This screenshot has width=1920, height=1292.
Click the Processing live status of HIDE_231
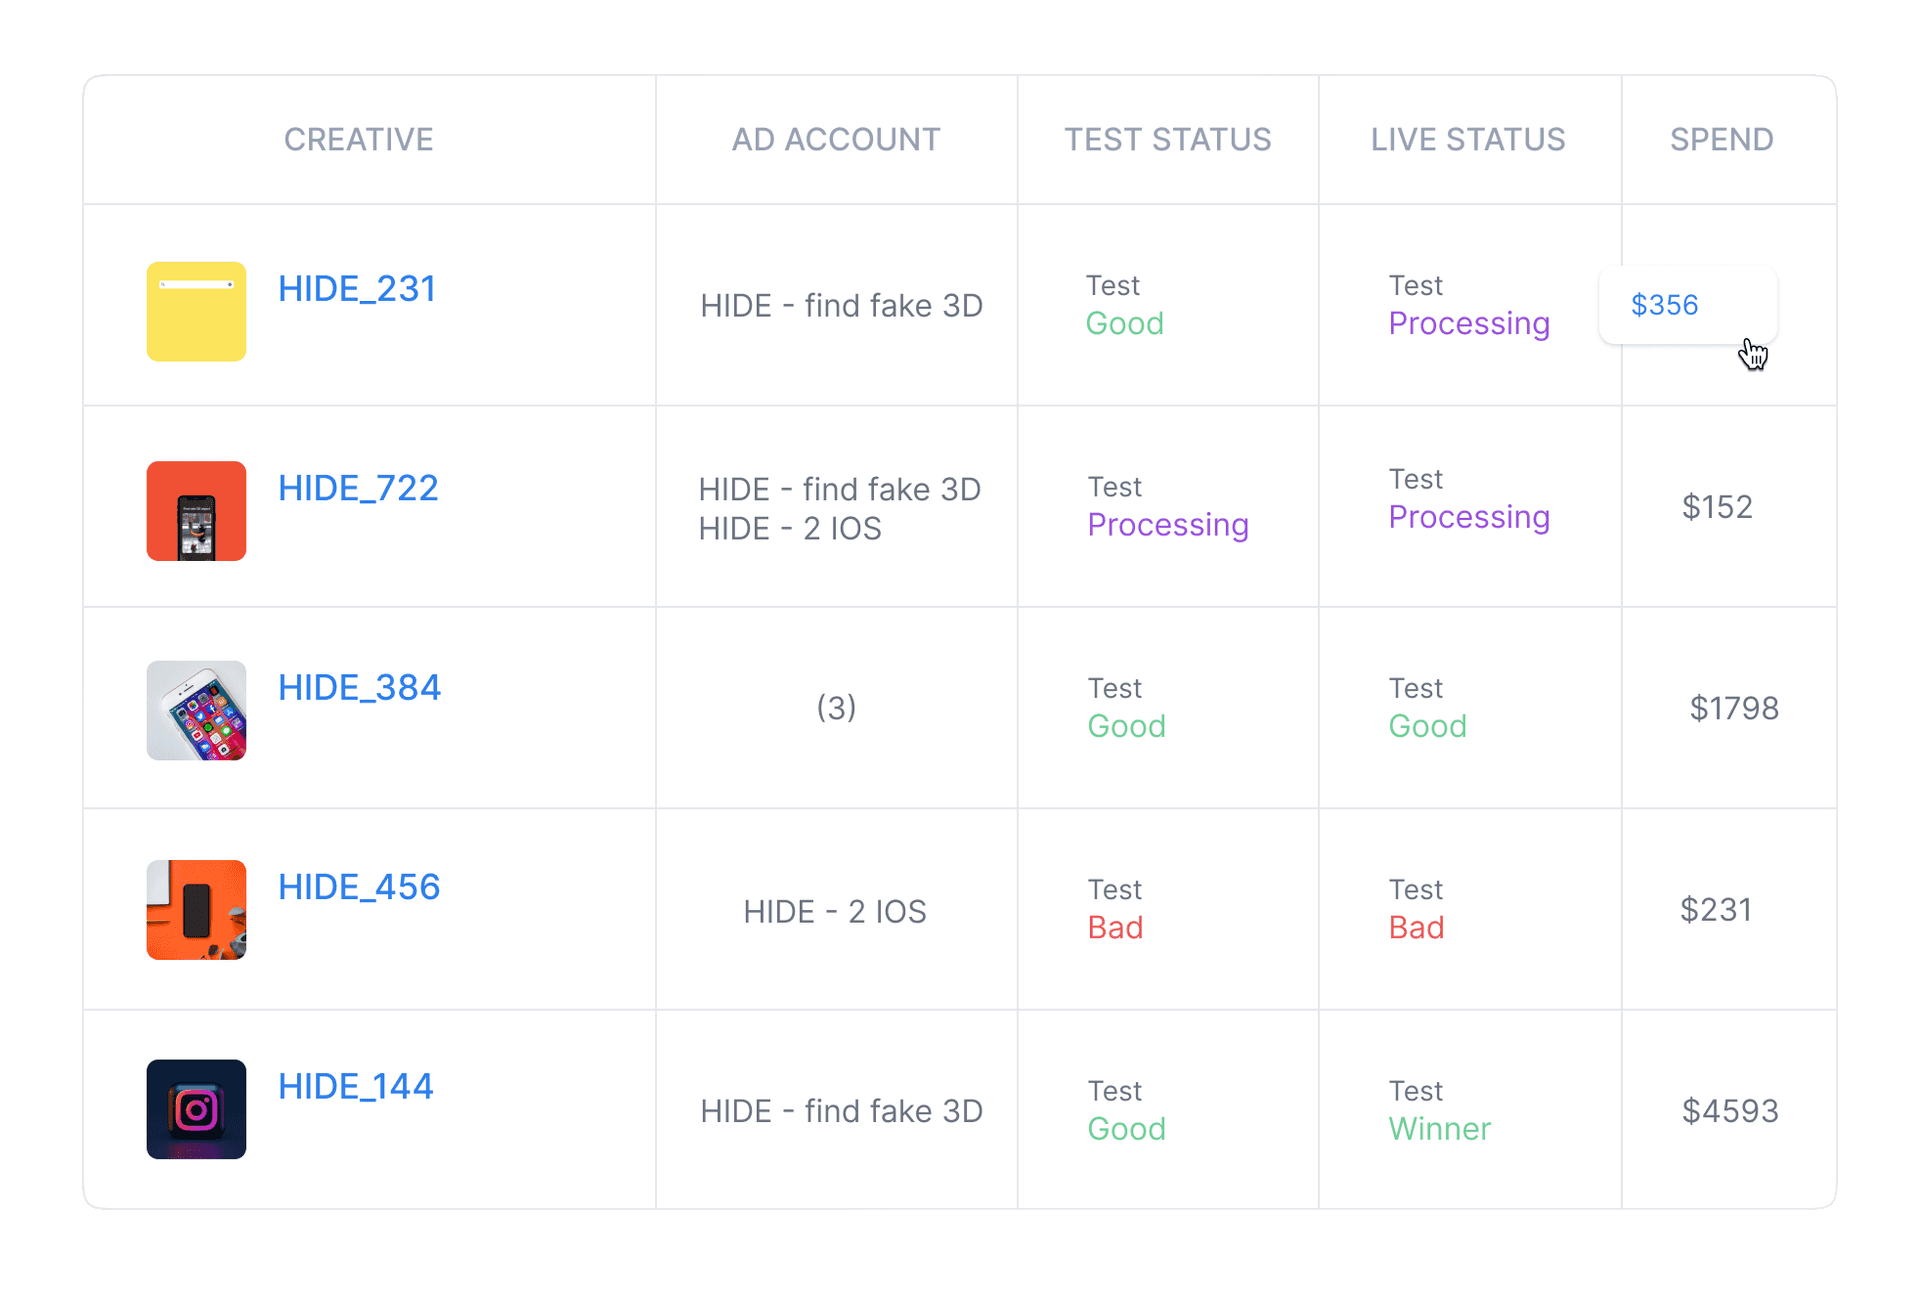1469,324
